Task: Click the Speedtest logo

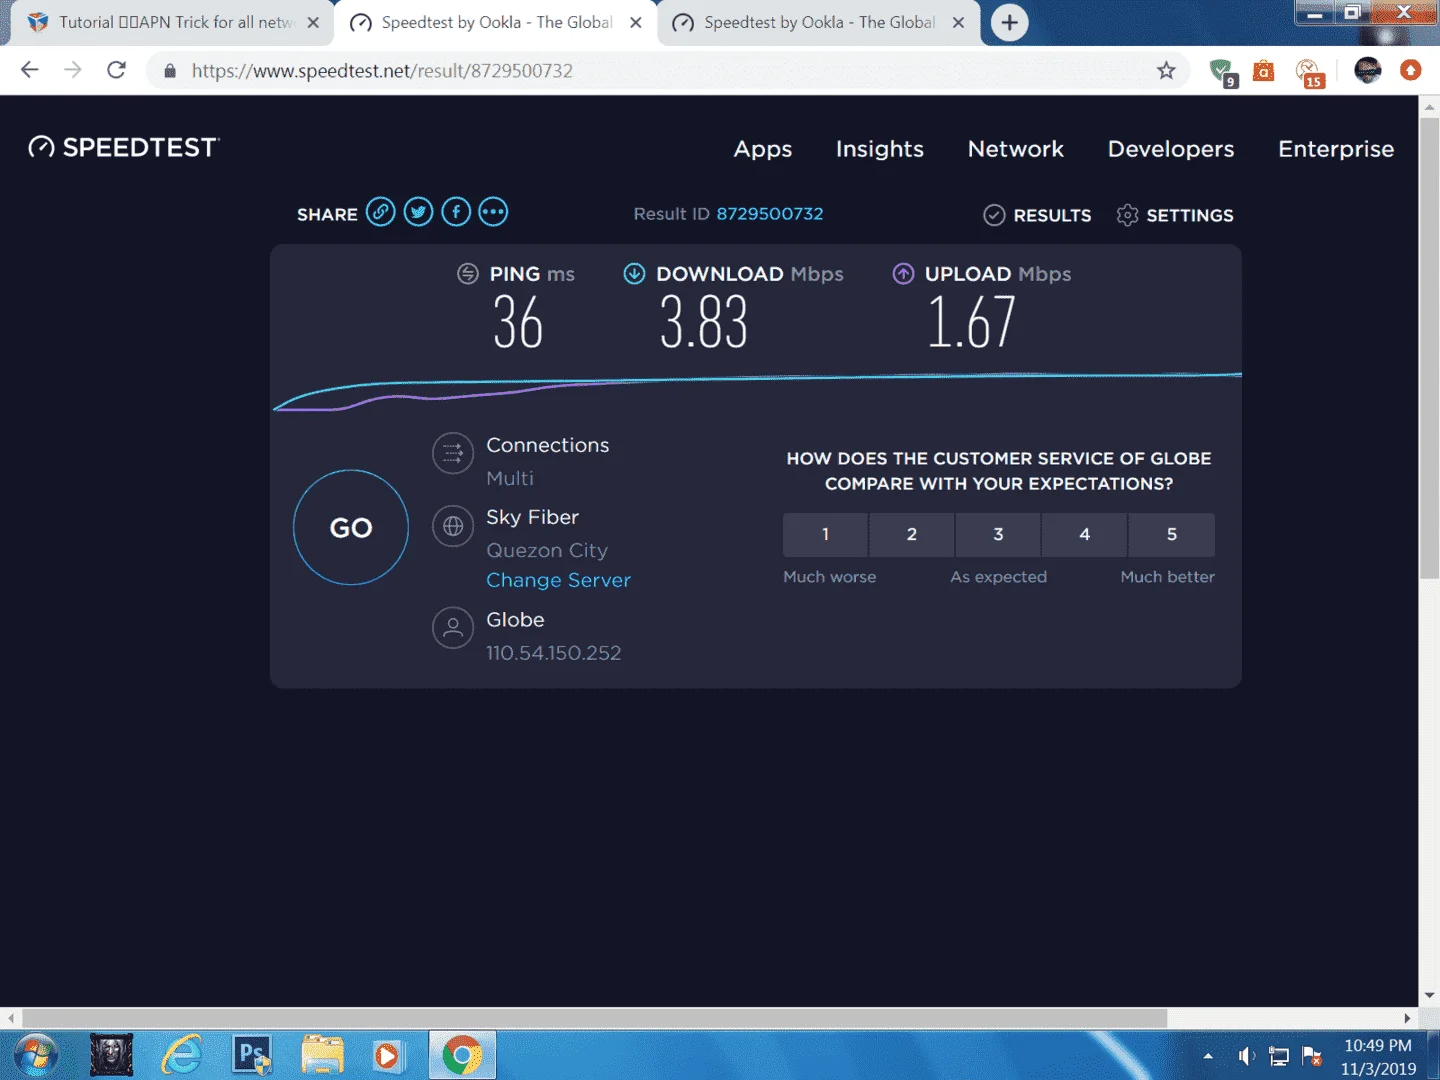Action: click(124, 148)
